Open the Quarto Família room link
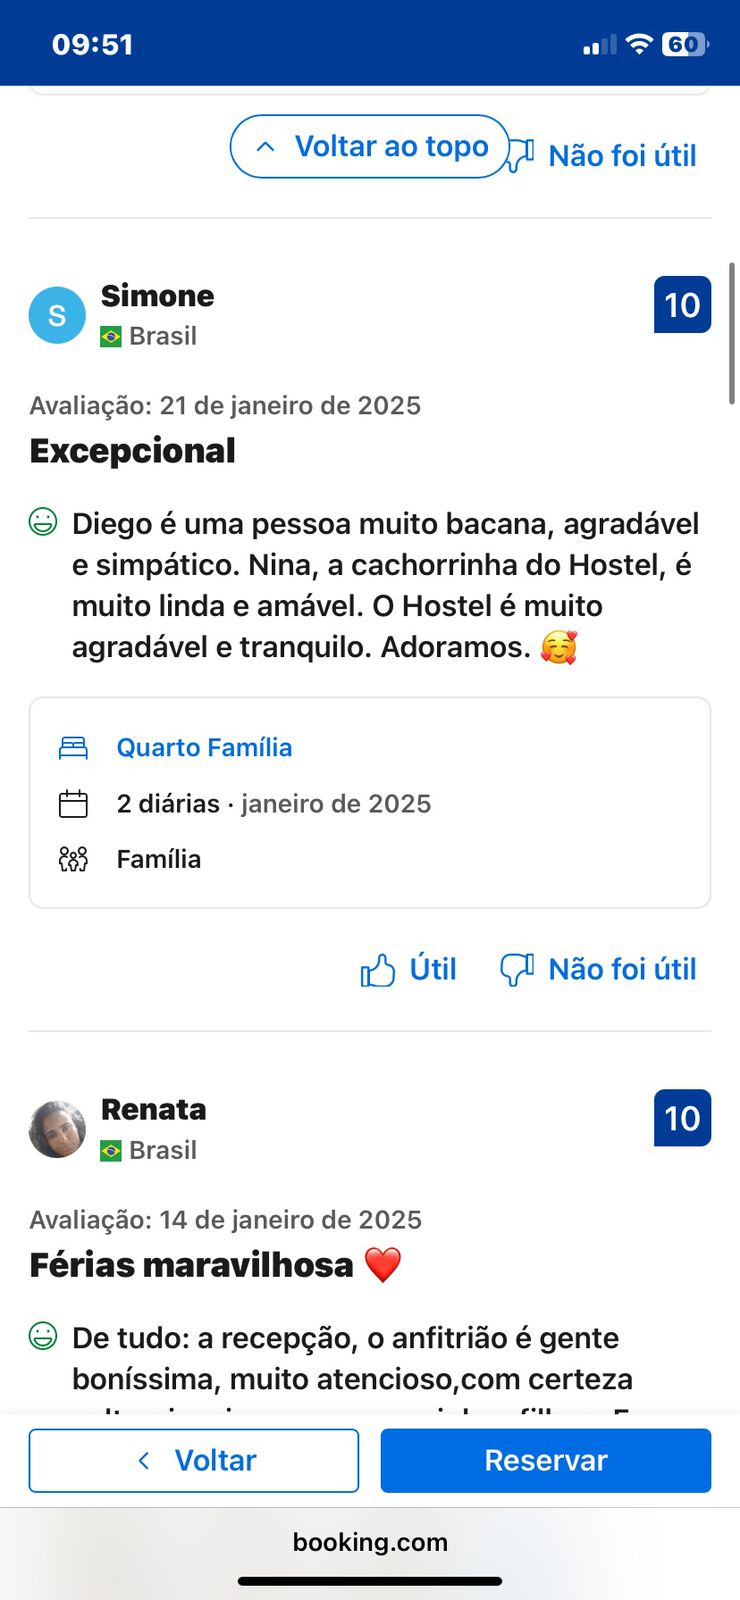740x1600 pixels. (204, 748)
